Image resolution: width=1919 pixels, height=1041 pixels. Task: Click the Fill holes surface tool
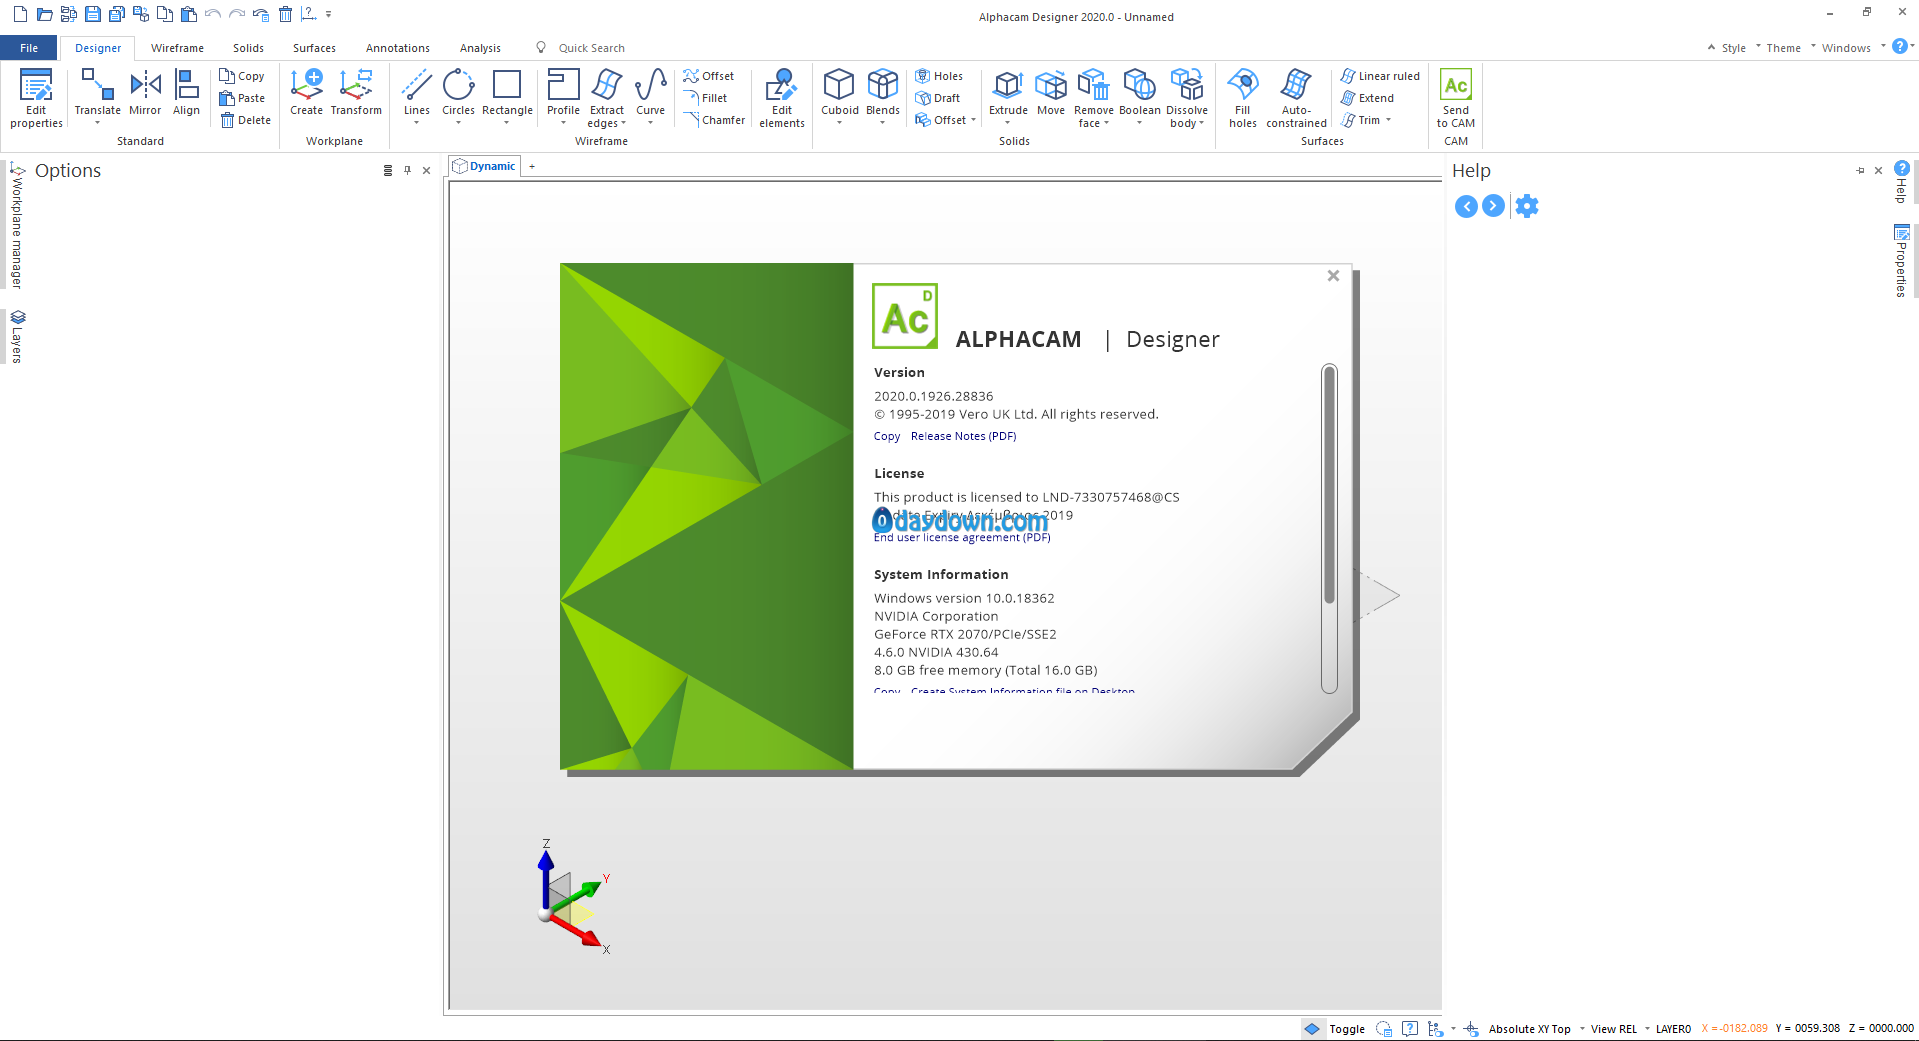point(1242,99)
